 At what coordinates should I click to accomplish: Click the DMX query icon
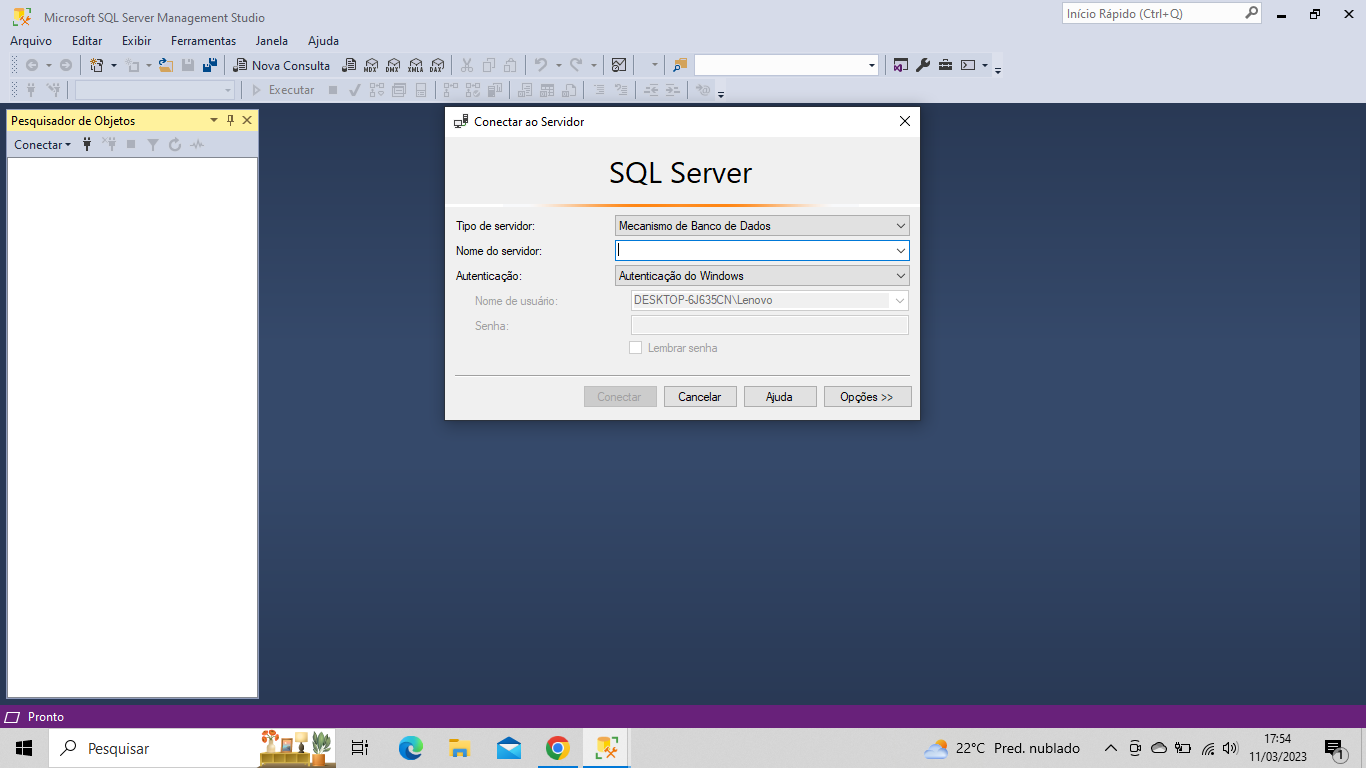click(393, 65)
